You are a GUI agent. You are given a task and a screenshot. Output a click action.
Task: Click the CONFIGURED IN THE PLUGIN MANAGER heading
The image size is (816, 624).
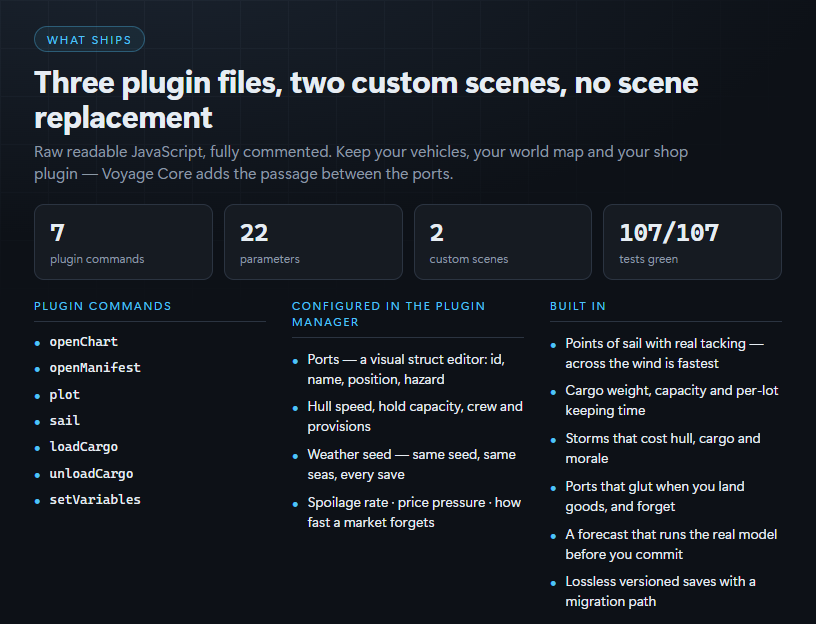pyautogui.click(x=388, y=314)
